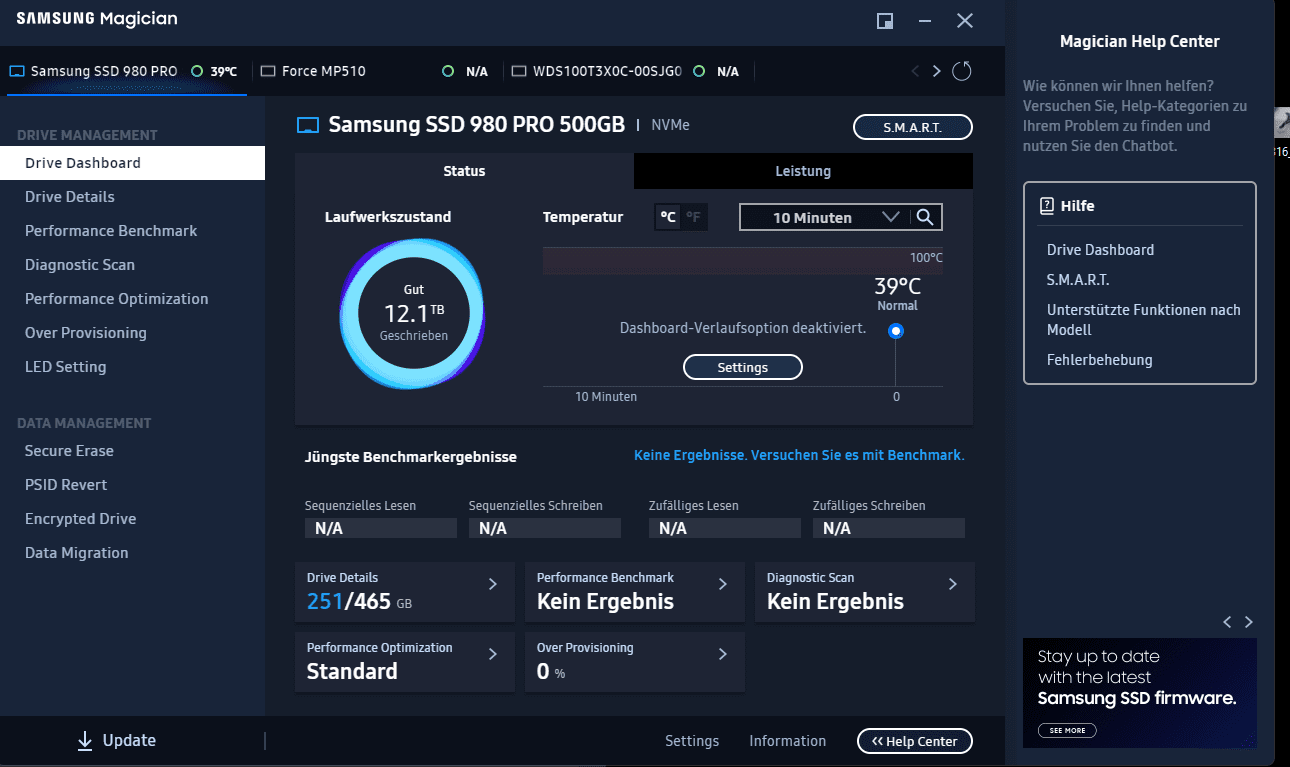Open LED Setting in sidebar
This screenshot has height=767, width=1290.
pyautogui.click(x=132, y=367)
